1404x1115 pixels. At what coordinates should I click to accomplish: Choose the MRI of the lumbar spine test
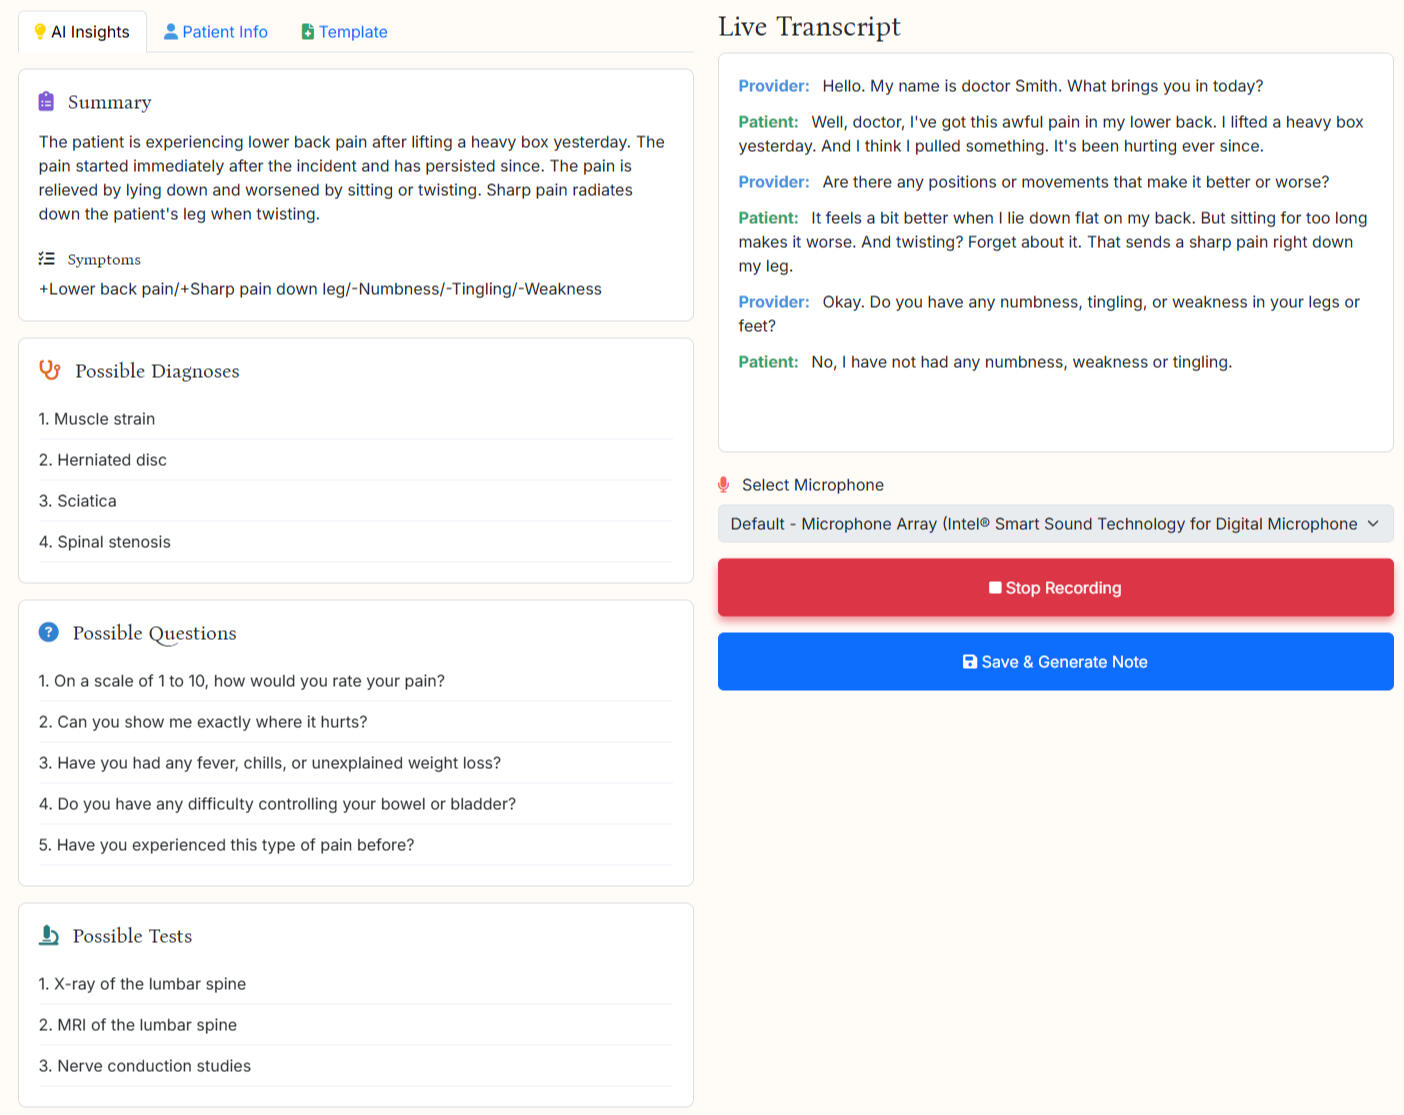tap(147, 1025)
